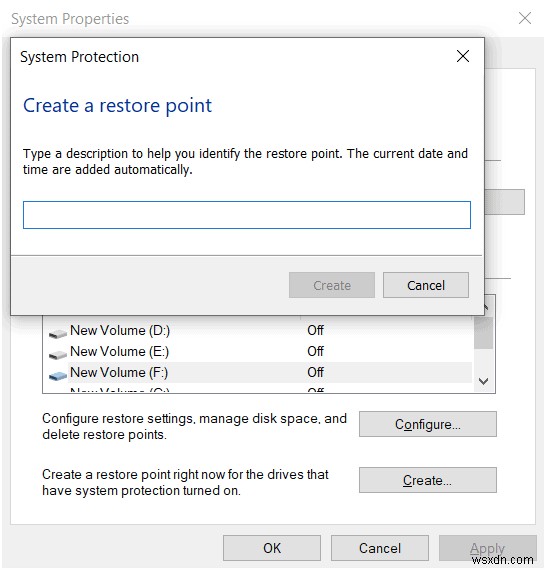Image resolution: width=545 pixels, height=570 pixels.
Task: Click the drive icon for New Volume (D:)
Action: [57, 333]
